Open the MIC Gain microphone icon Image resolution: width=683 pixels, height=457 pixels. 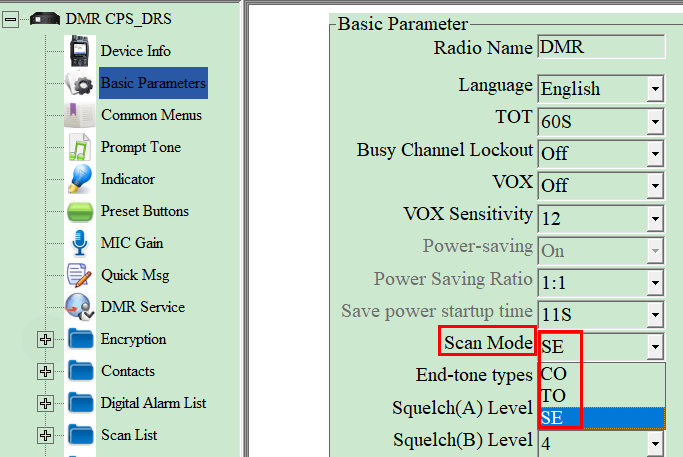(x=80, y=243)
